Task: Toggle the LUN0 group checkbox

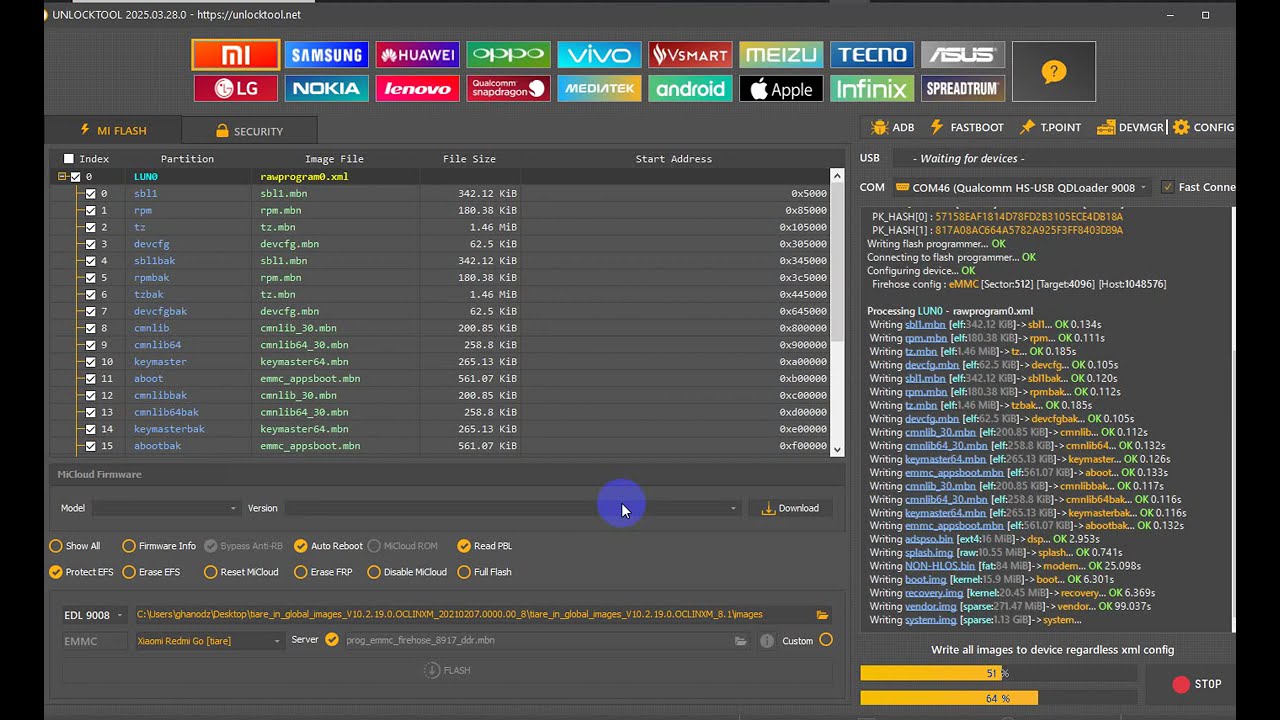Action: [x=75, y=177]
